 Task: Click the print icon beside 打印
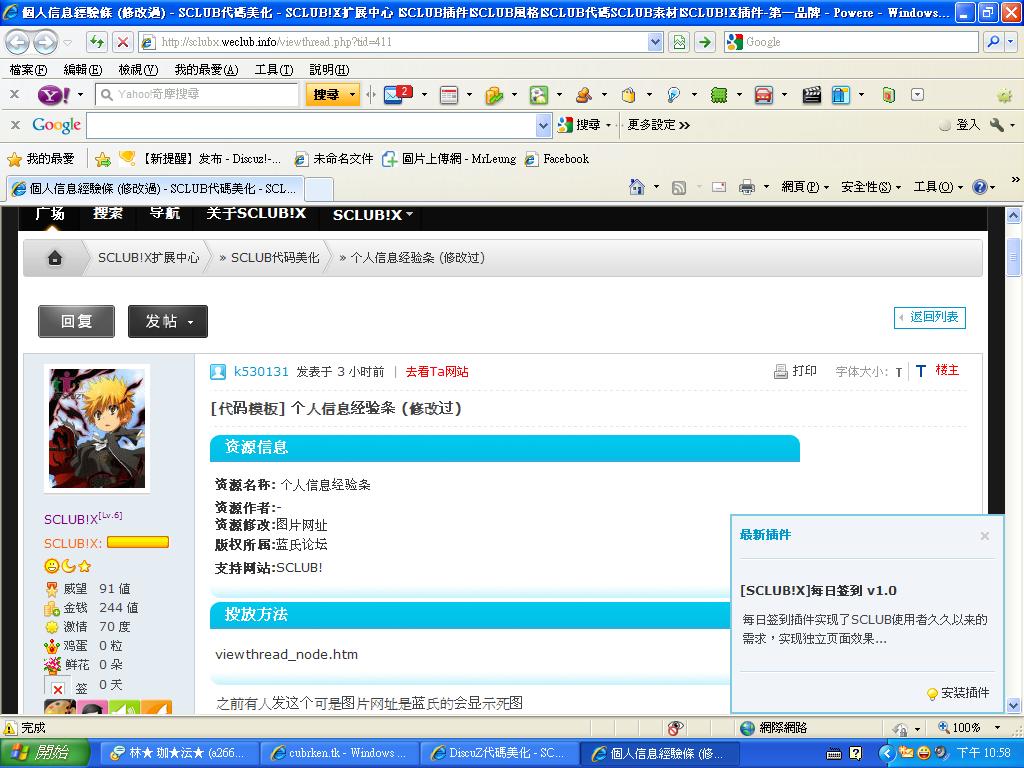(x=781, y=371)
